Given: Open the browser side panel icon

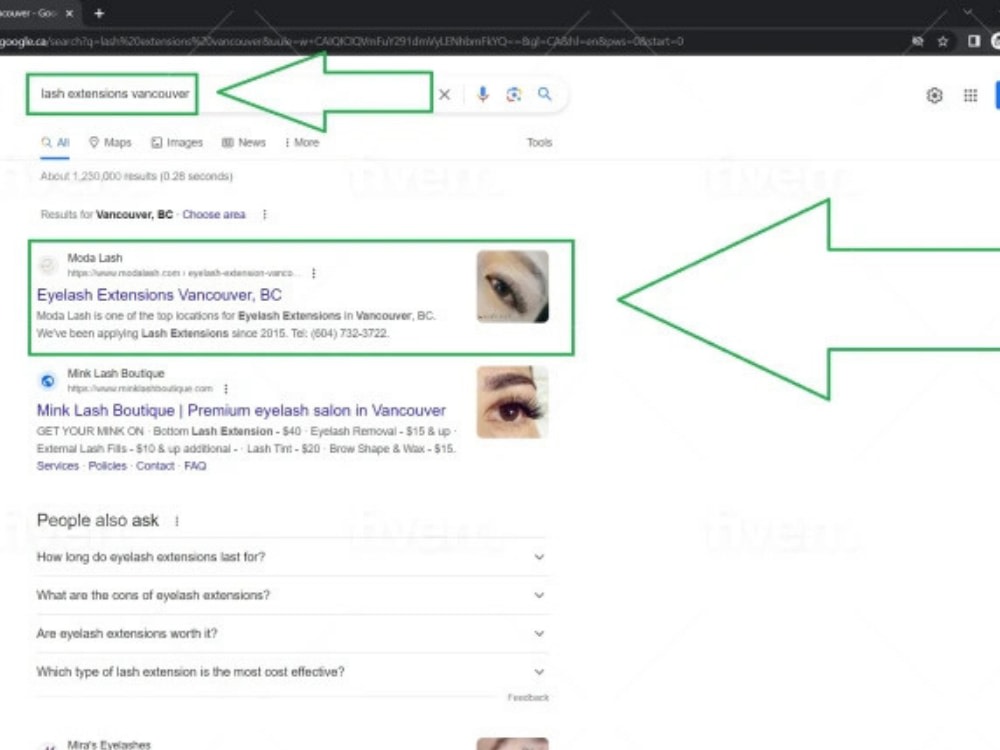Looking at the screenshot, I should pos(973,41).
